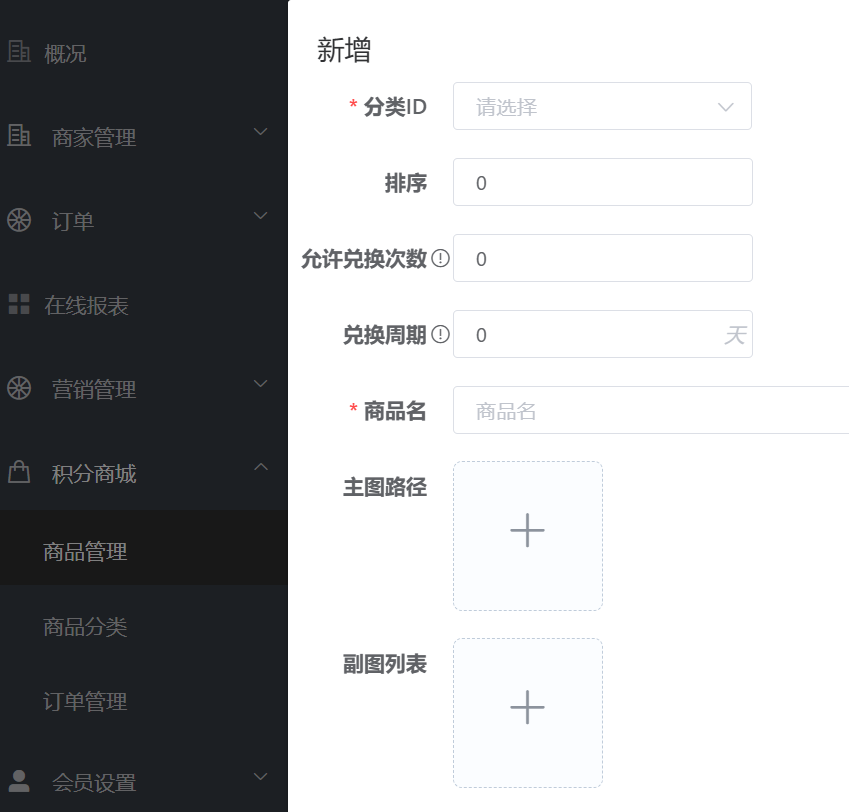Collapse the 积分商城 section chevron
The image size is (849, 812).
click(x=261, y=468)
